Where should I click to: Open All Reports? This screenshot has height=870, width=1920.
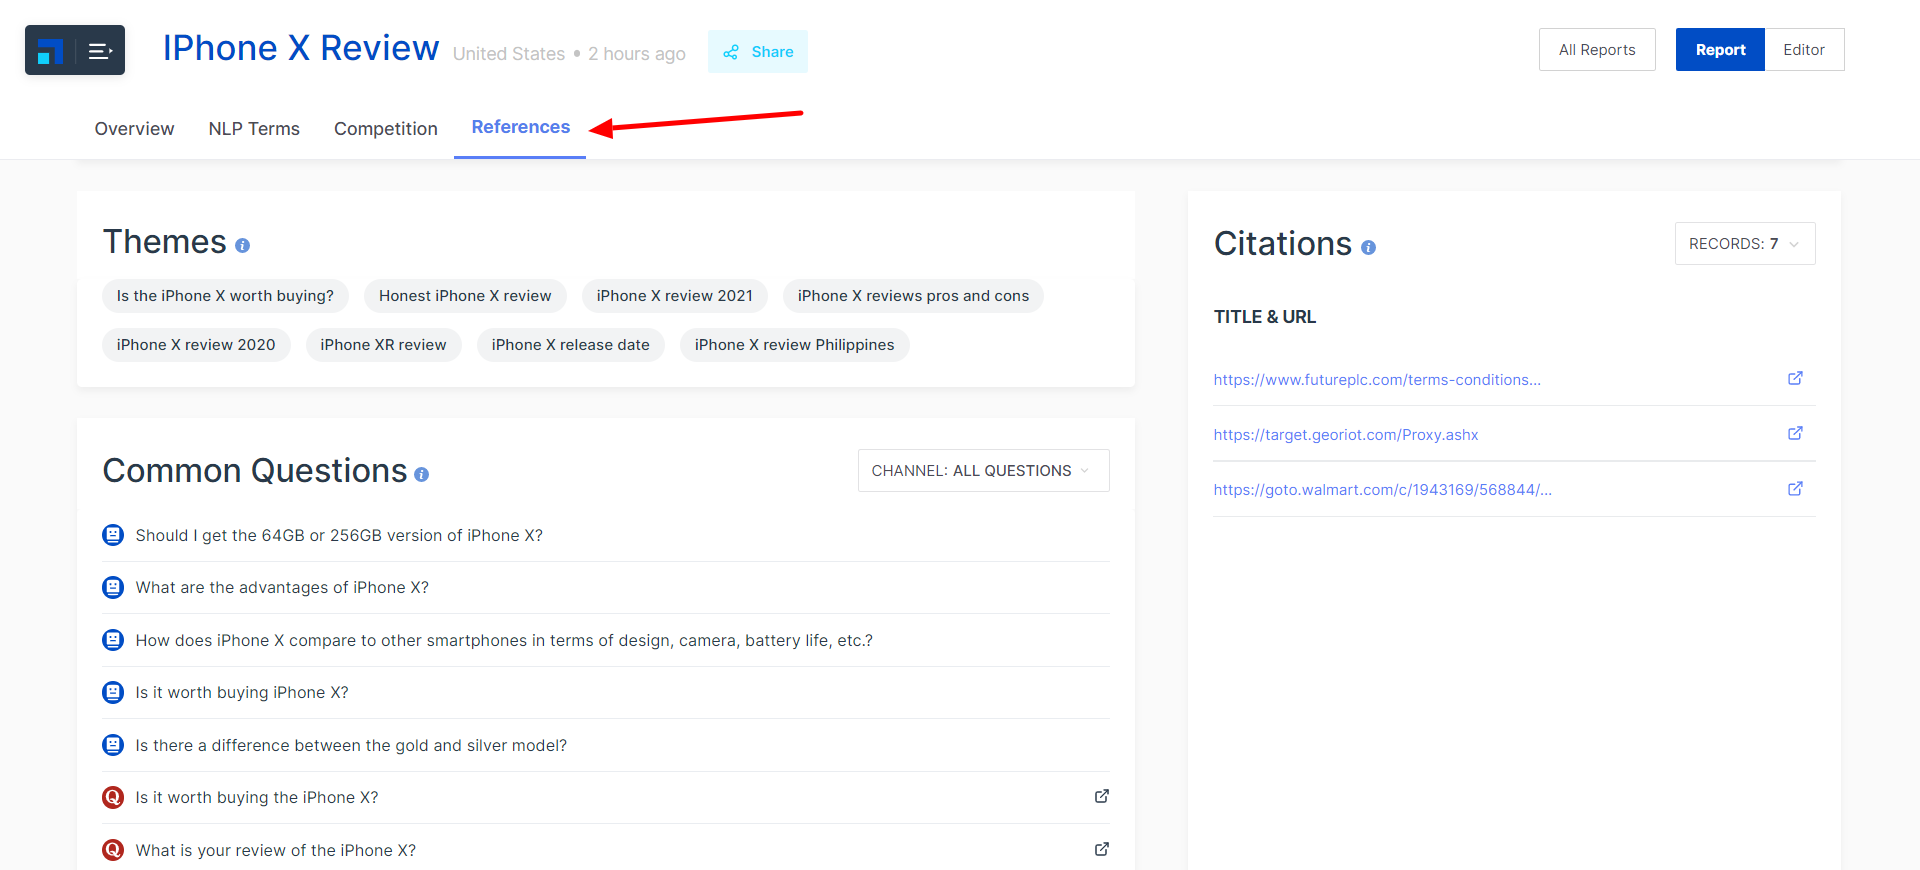click(x=1597, y=50)
